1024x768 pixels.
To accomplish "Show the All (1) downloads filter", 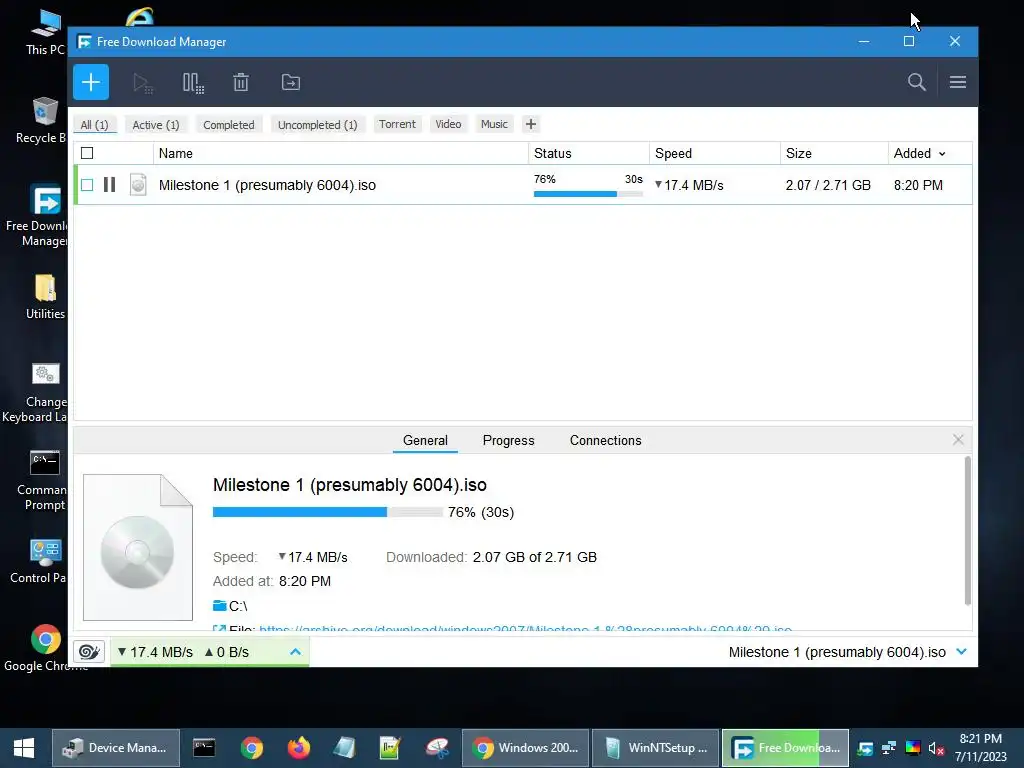I will pyautogui.click(x=95, y=124).
